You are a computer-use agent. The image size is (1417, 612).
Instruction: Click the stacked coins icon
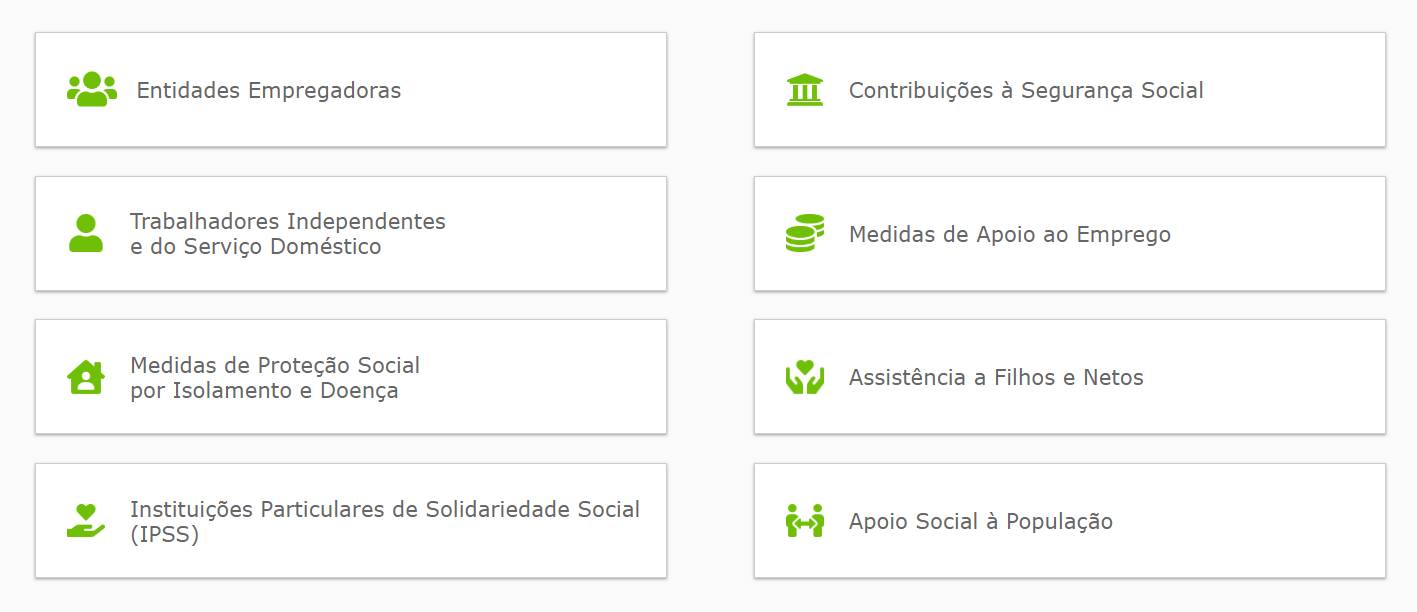point(805,233)
